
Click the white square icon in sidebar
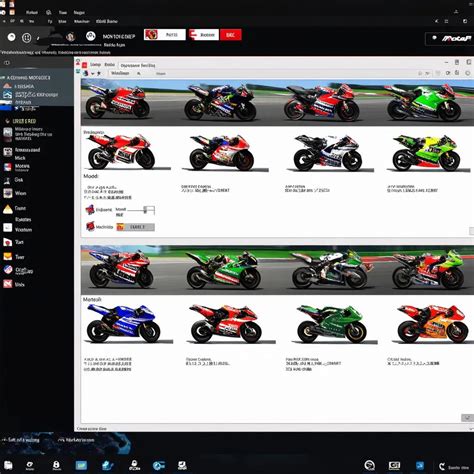pos(8,228)
